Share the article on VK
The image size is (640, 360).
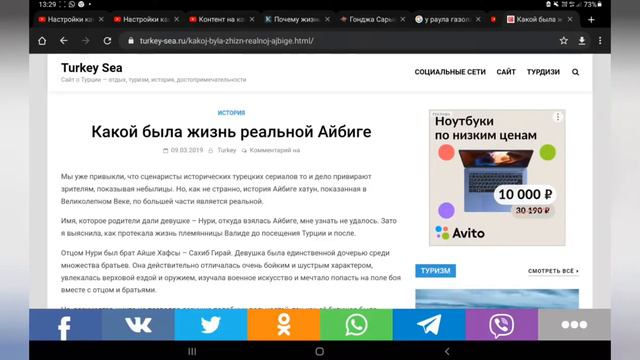coord(138,325)
